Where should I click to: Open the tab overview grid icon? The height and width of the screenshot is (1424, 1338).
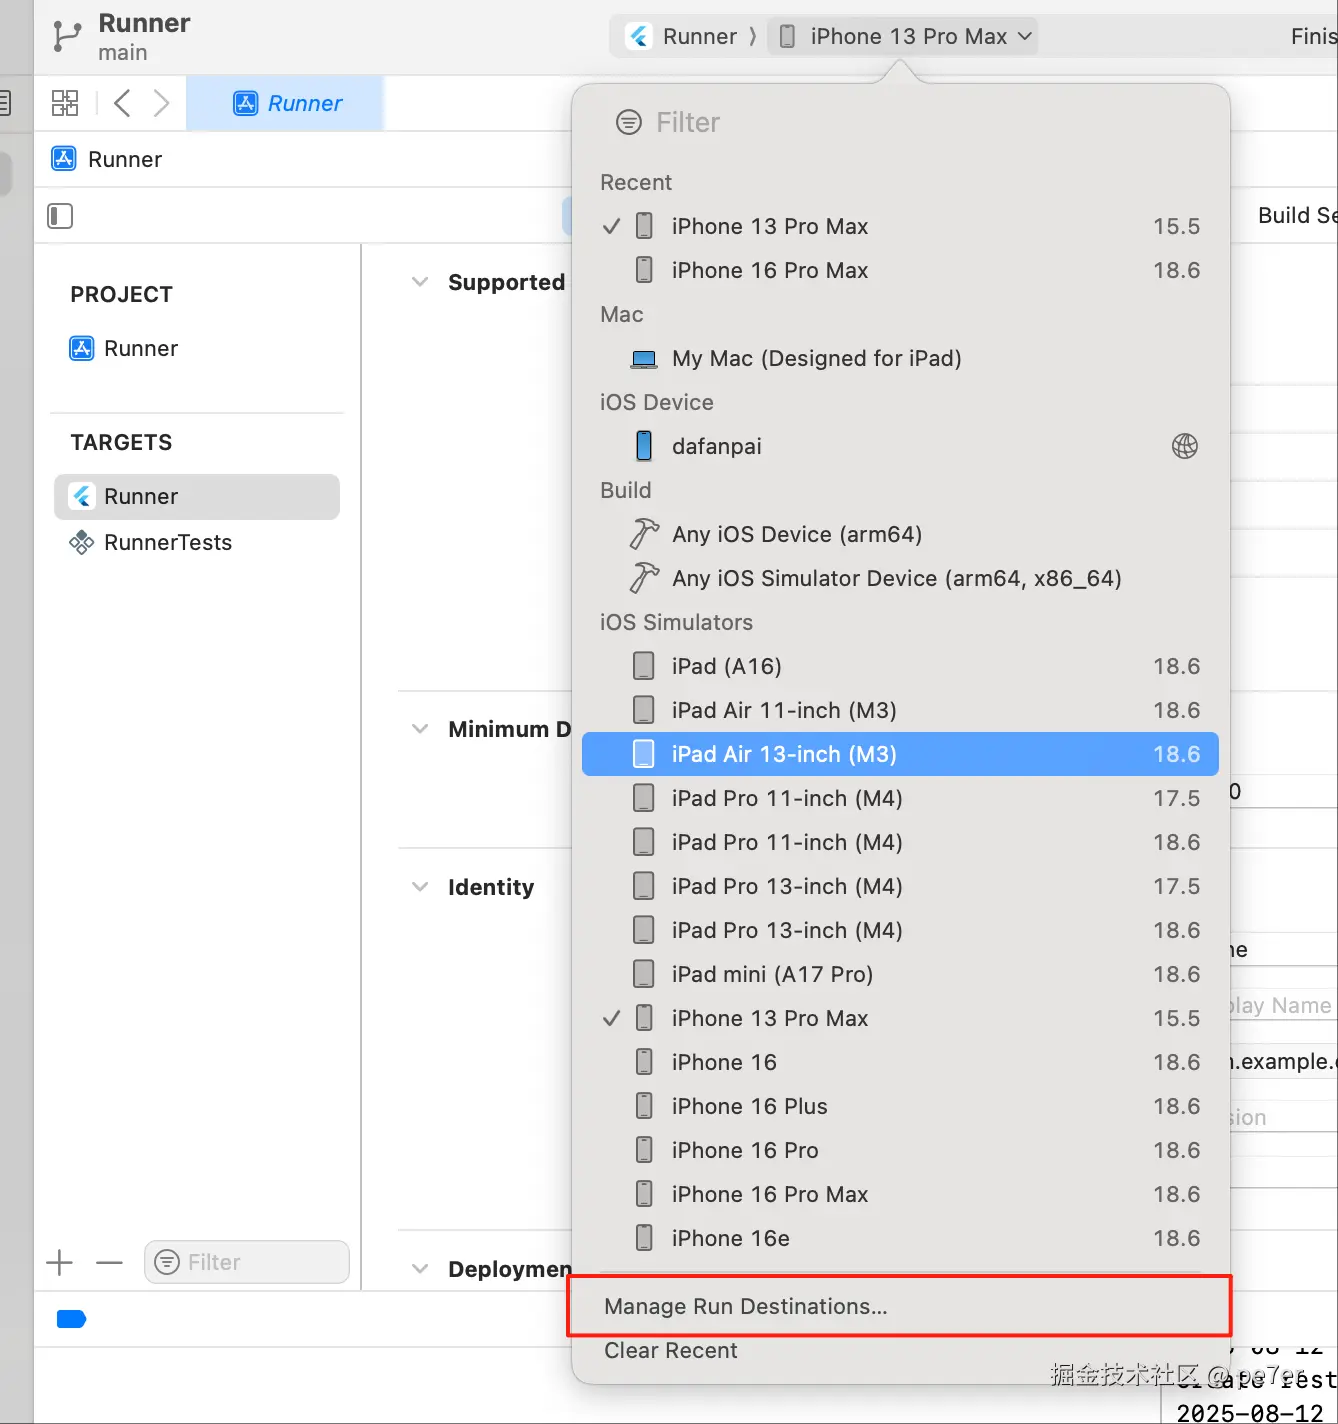64,102
